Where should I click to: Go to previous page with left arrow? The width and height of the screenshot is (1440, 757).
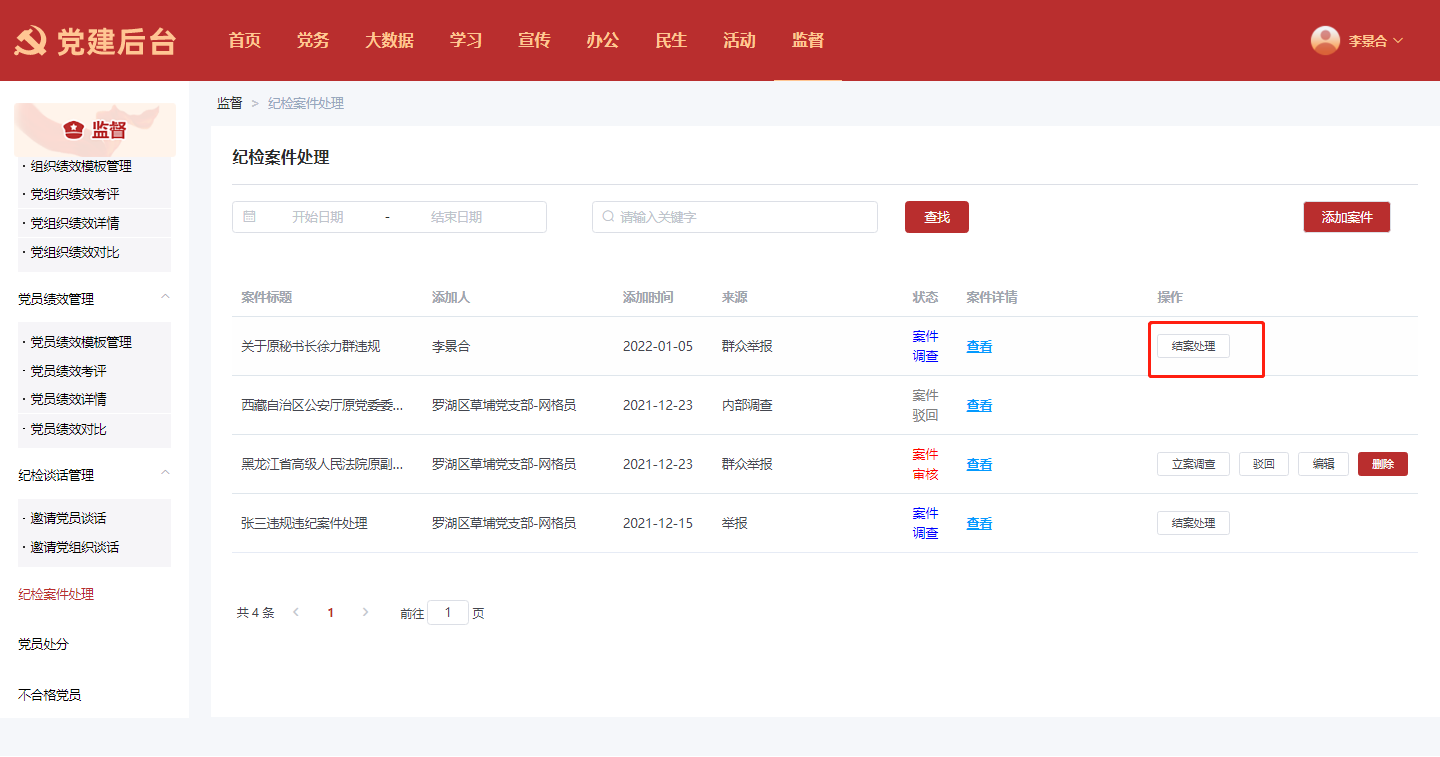click(296, 612)
